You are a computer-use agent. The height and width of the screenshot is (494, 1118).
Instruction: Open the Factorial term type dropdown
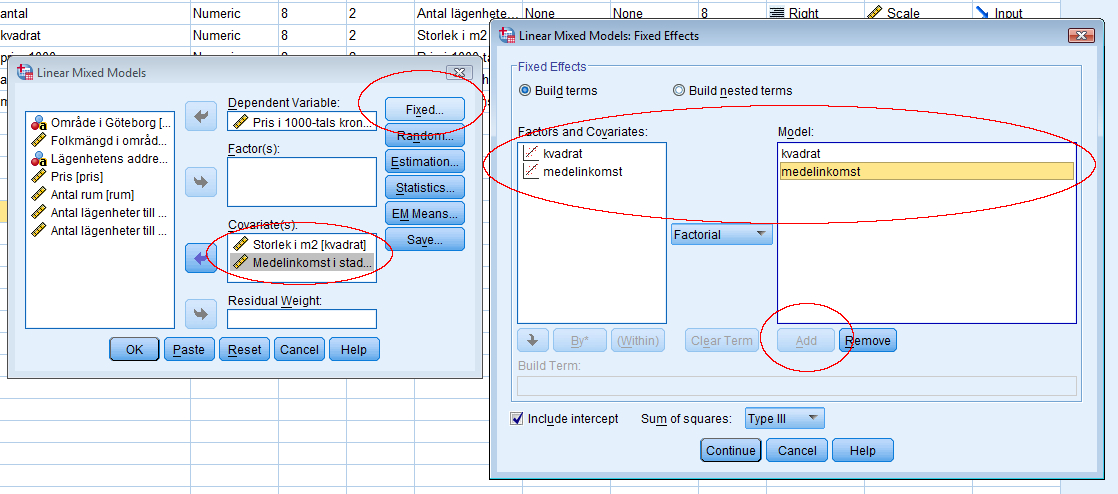[721, 235]
